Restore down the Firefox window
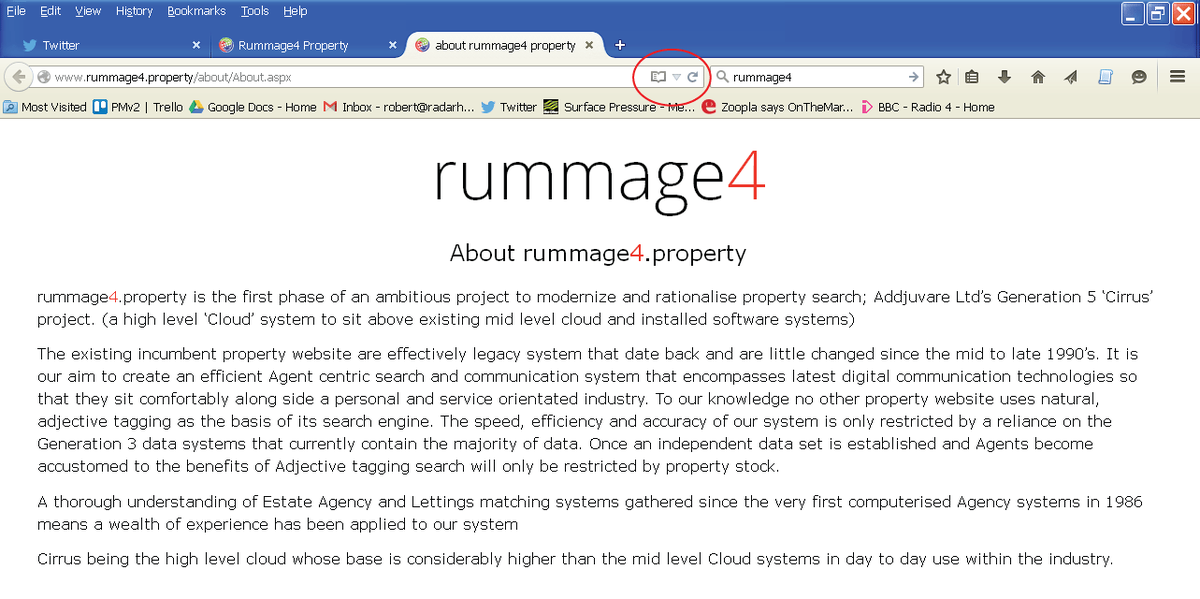This screenshot has height=599, width=1200. [x=1158, y=12]
